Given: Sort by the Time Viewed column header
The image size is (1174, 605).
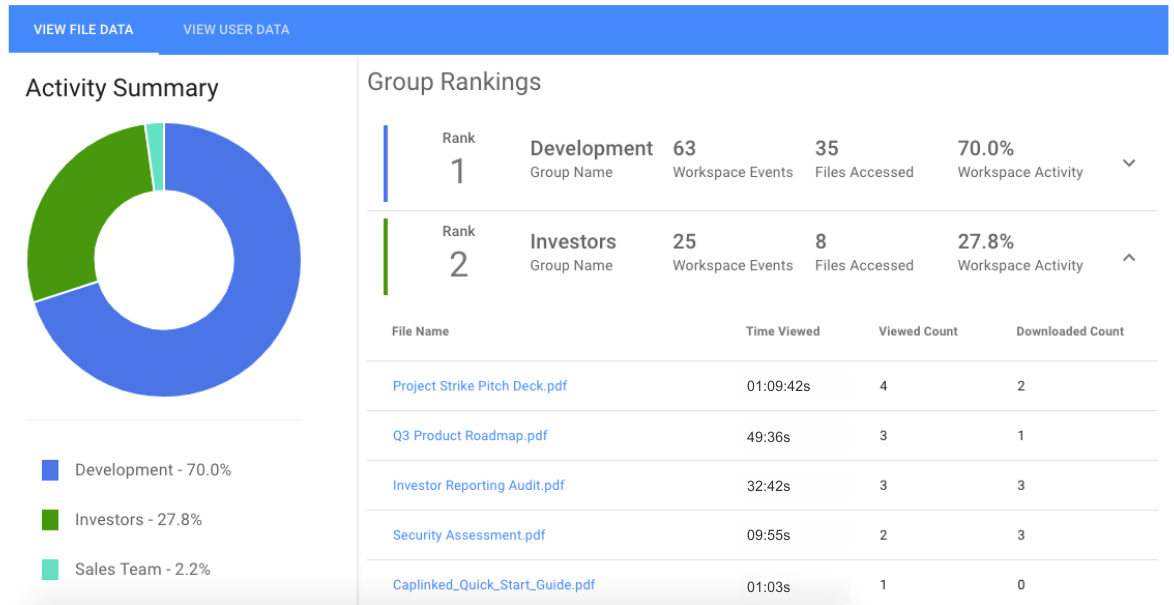Looking at the screenshot, I should pyautogui.click(x=782, y=331).
